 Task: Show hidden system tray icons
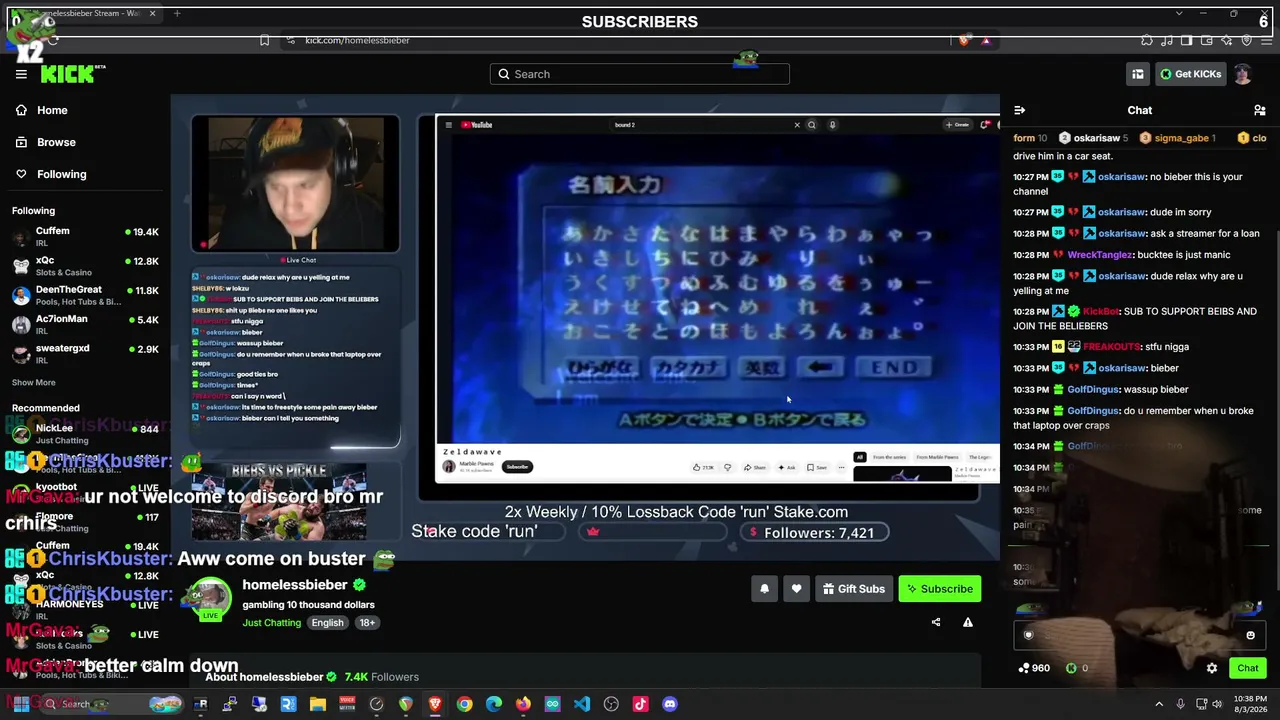point(1159,704)
